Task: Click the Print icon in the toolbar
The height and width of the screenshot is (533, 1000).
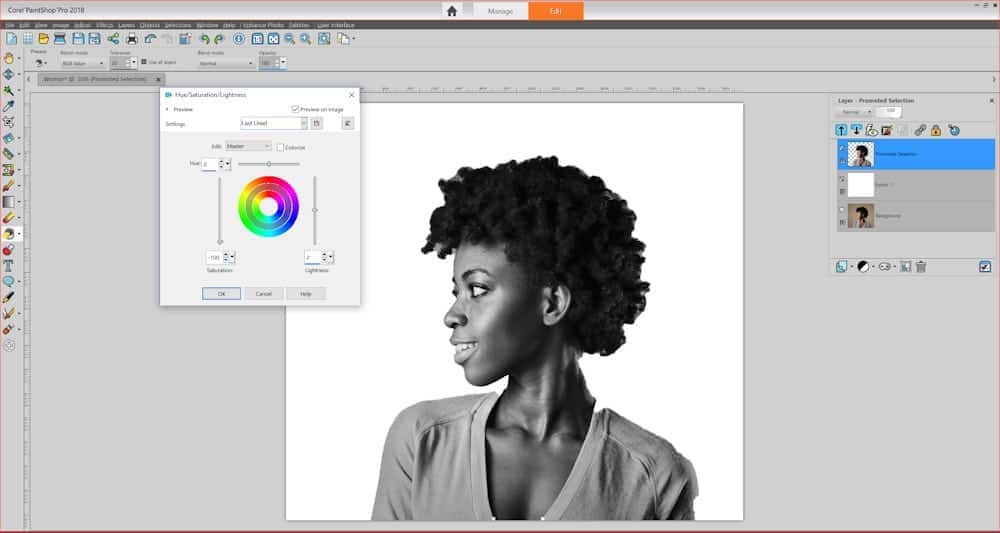Action: pyautogui.click(x=131, y=39)
